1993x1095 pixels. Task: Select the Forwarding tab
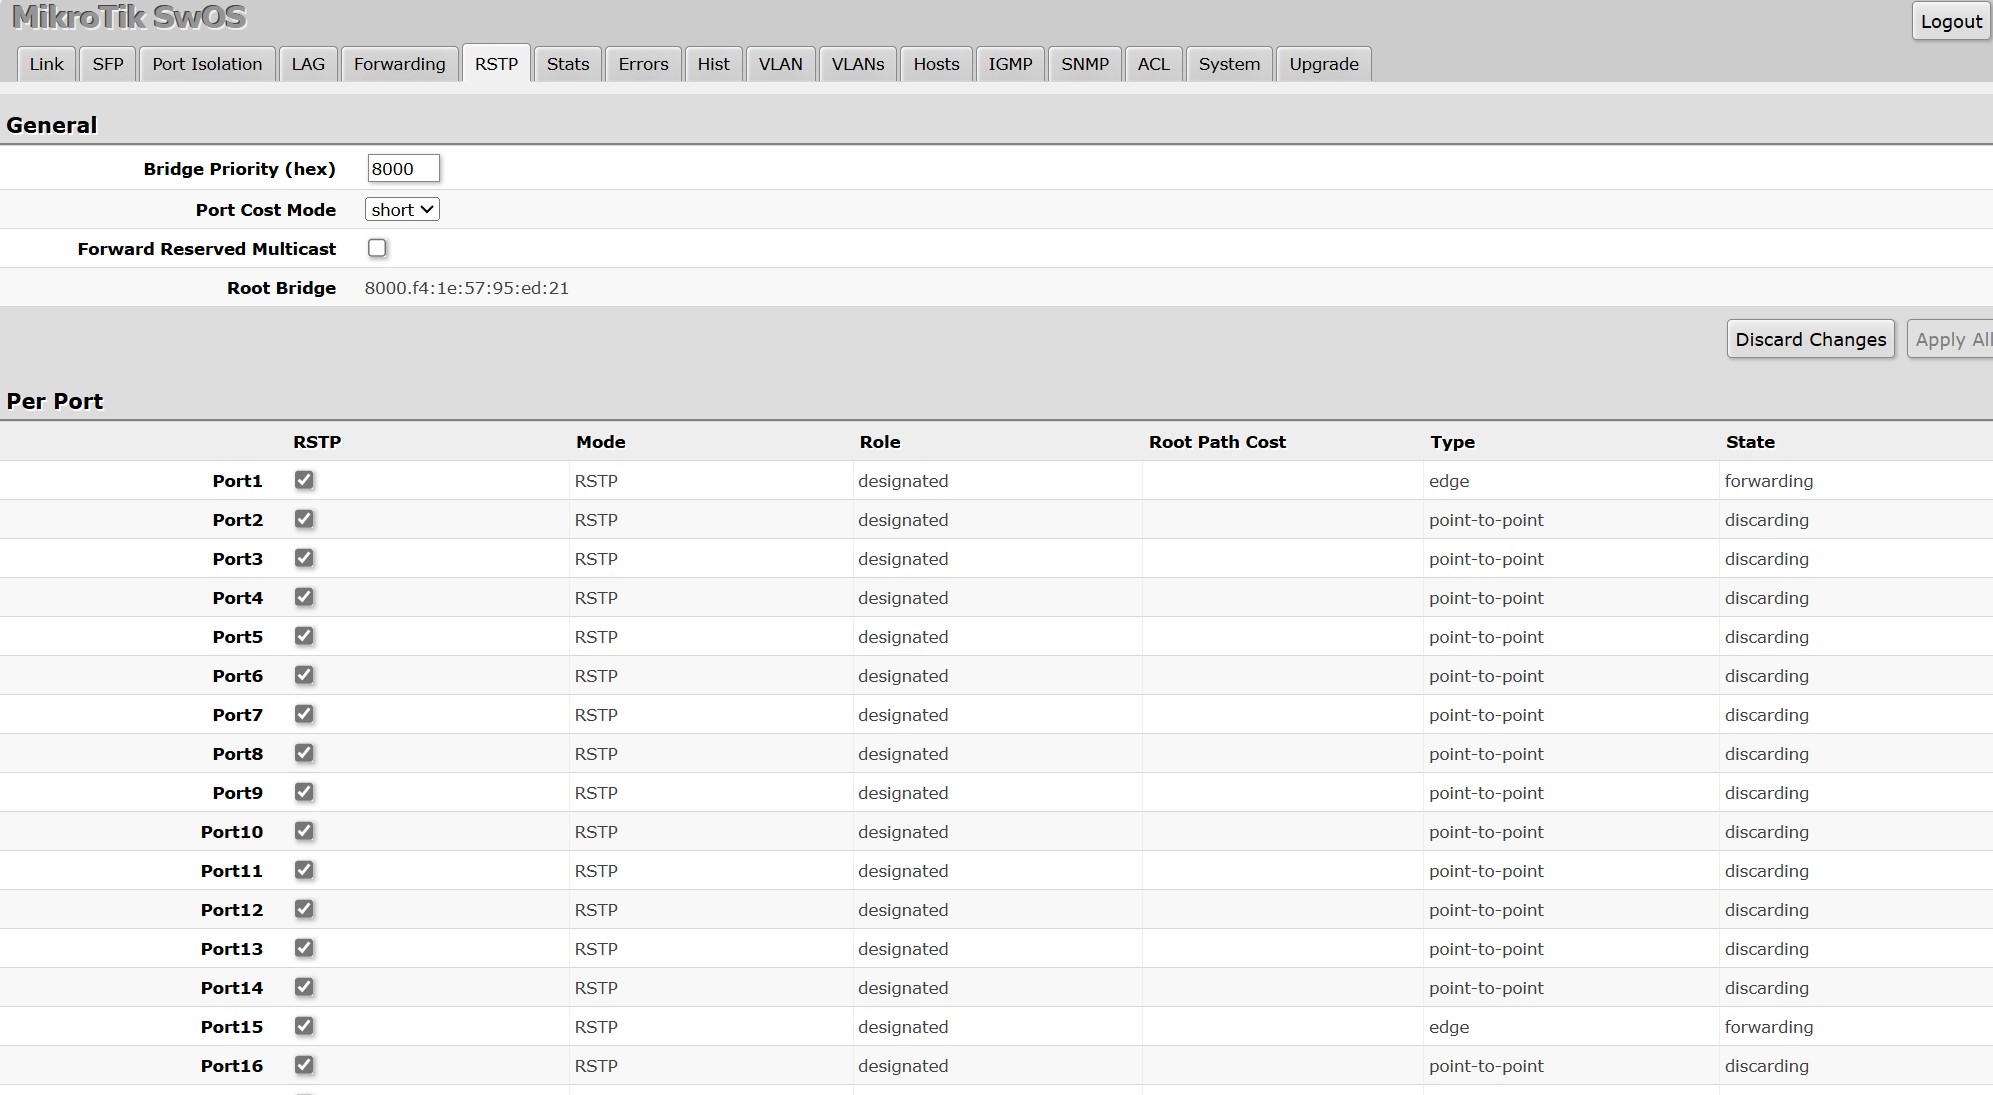point(399,64)
